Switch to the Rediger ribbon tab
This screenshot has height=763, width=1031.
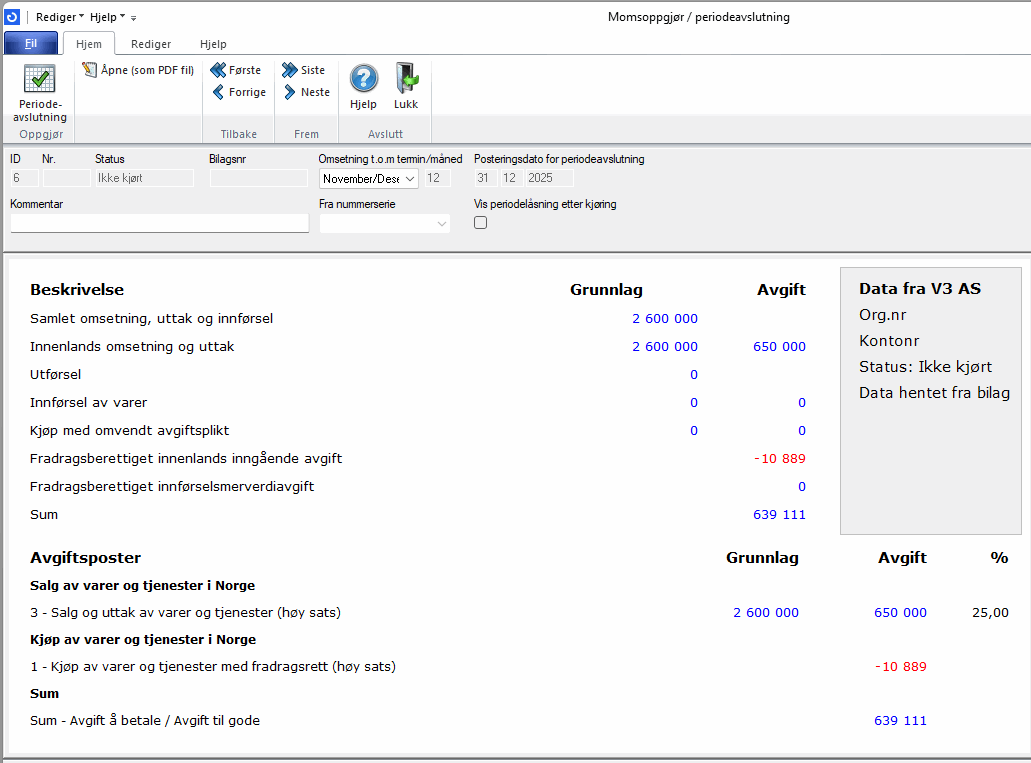point(151,44)
